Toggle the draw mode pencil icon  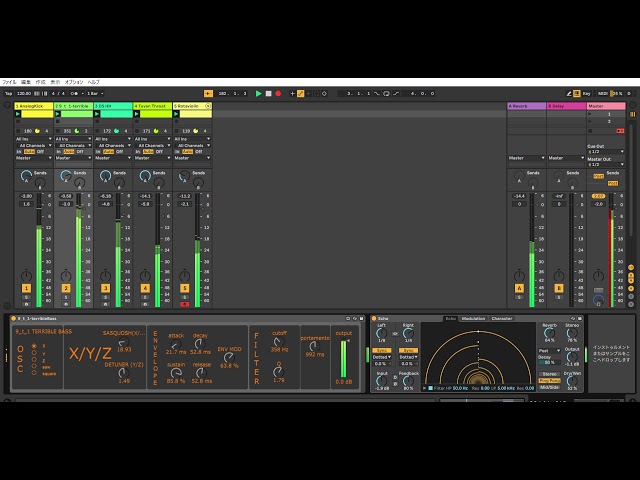(569, 93)
